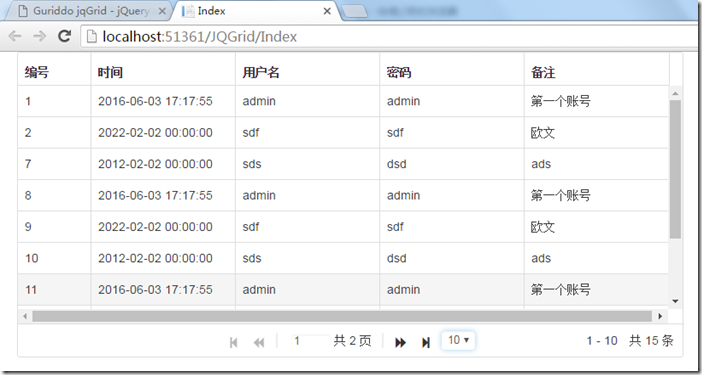702x375 pixels.
Task: Close the Index browser tab
Action: pyautogui.click(x=327, y=11)
